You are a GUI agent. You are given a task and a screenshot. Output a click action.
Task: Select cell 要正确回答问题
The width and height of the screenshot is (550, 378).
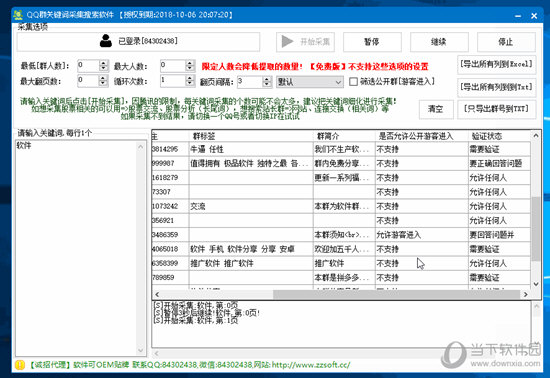click(x=499, y=163)
